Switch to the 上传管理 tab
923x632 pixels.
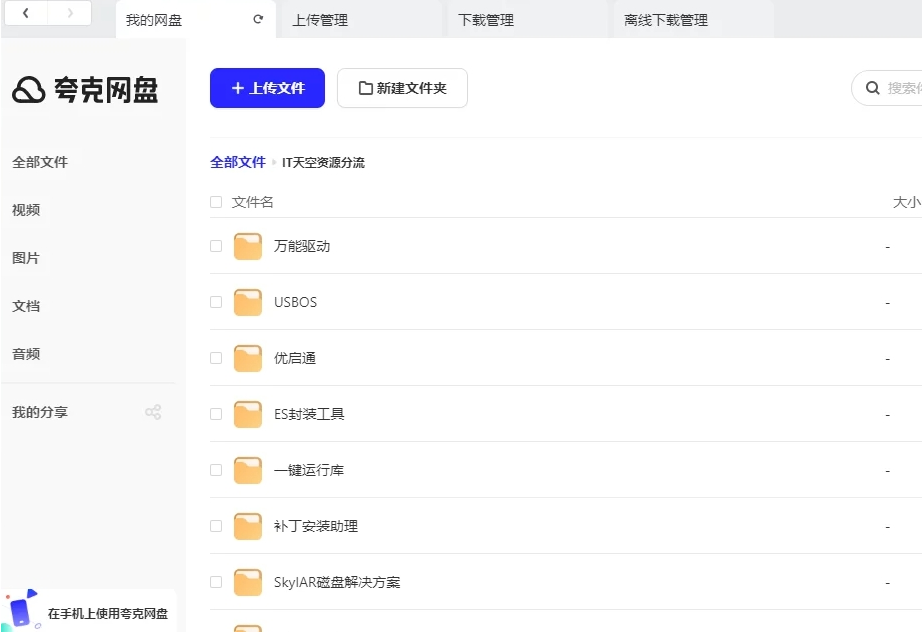pos(320,20)
